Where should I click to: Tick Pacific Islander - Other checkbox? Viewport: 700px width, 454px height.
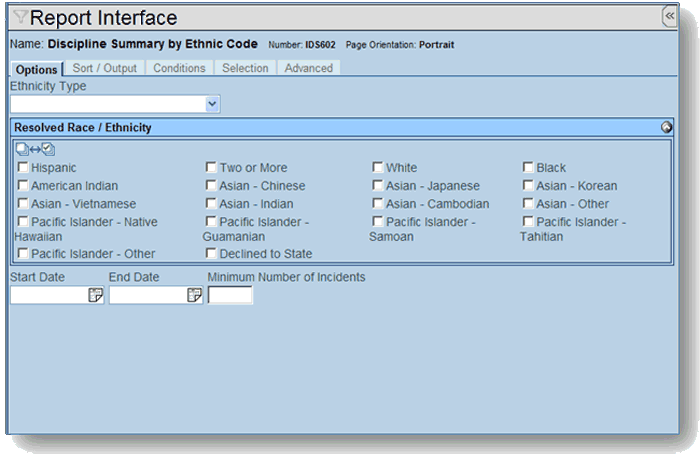coord(23,254)
